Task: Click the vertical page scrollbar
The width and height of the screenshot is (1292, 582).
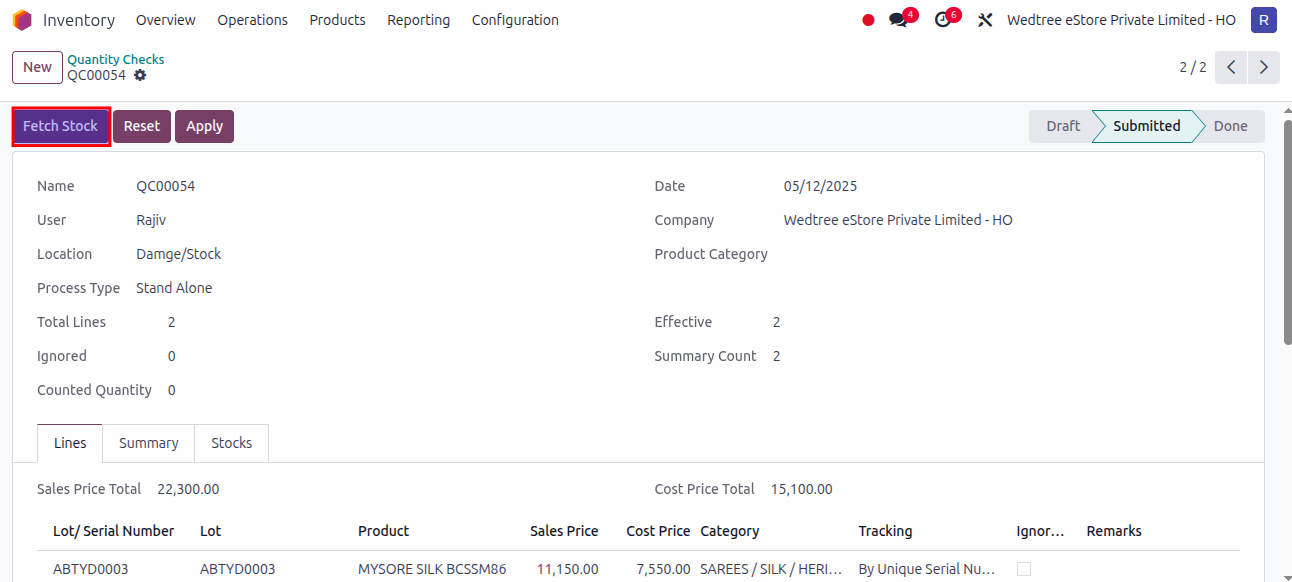Action: click(x=1285, y=300)
